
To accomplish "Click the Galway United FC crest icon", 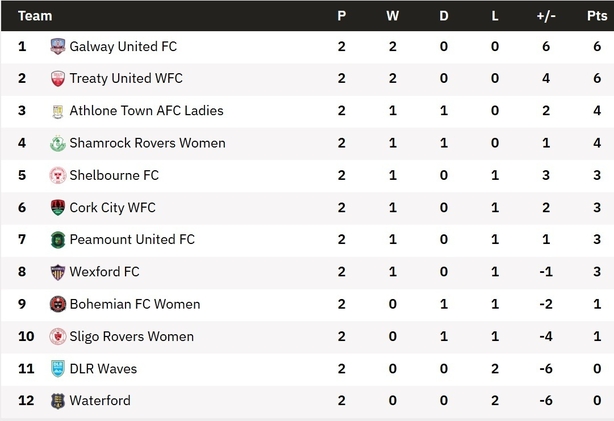I will (x=58, y=46).
